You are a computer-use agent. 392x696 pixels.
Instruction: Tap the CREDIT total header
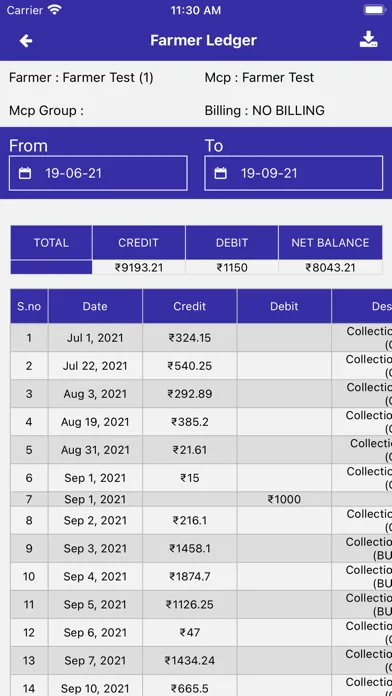(139, 243)
